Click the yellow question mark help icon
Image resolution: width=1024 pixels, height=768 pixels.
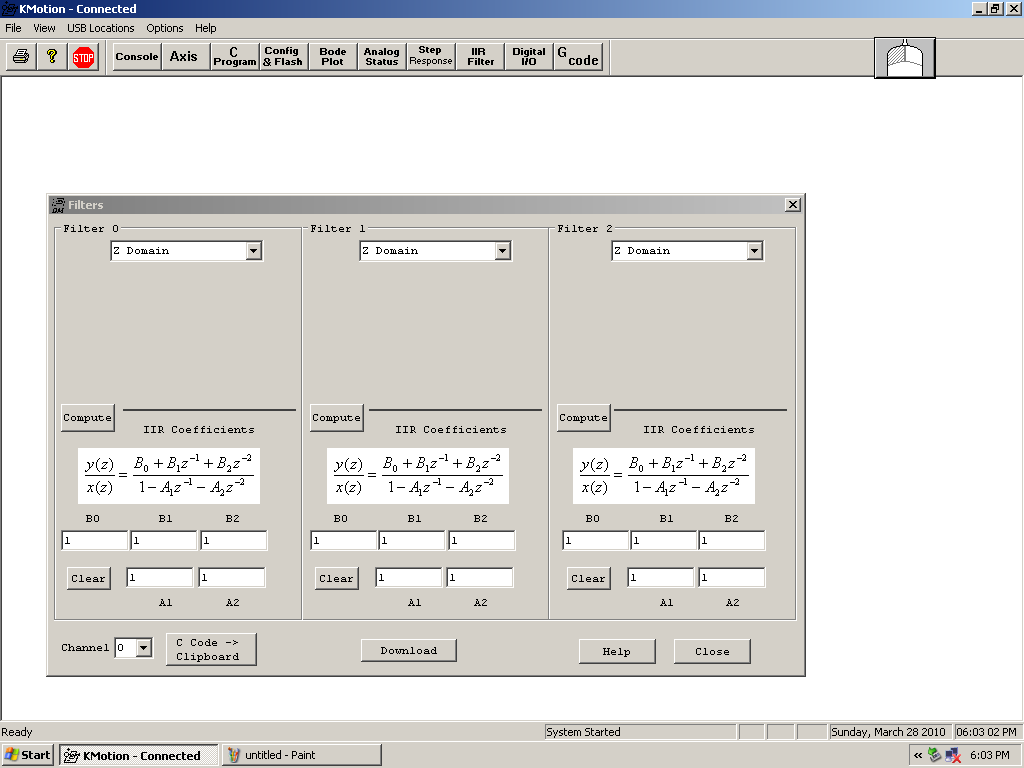[x=52, y=57]
